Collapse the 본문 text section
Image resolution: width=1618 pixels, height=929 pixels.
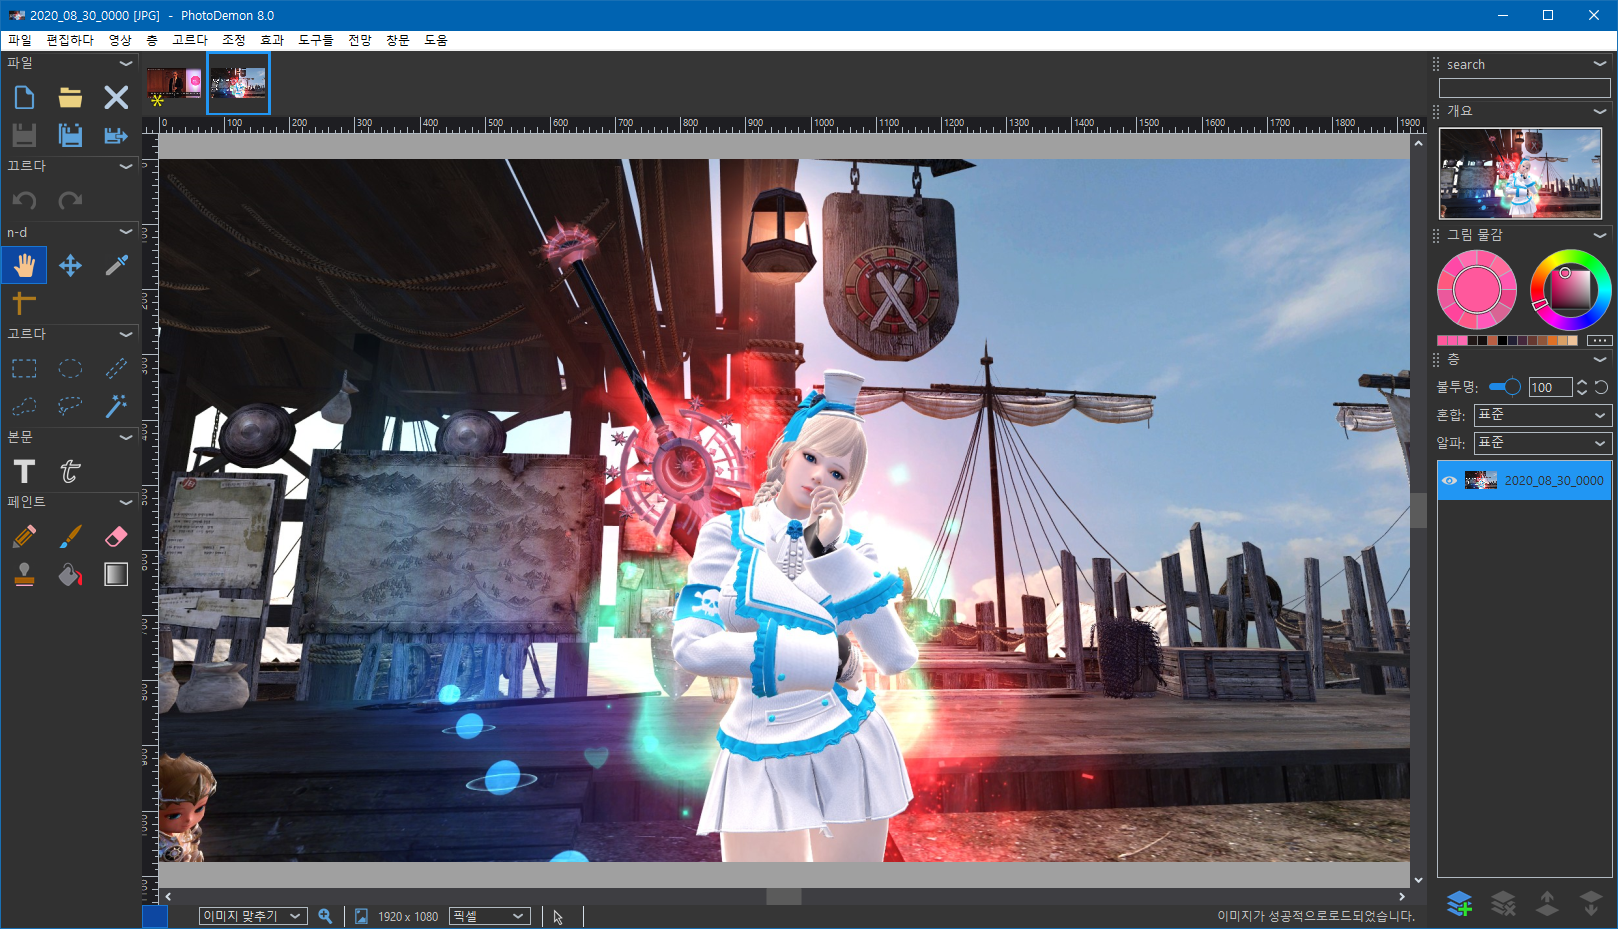(126, 437)
